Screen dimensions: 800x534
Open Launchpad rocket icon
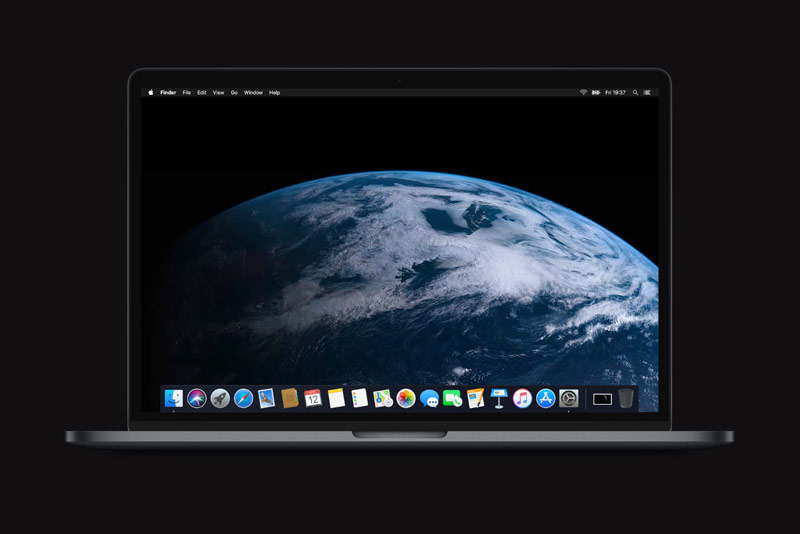(220, 398)
